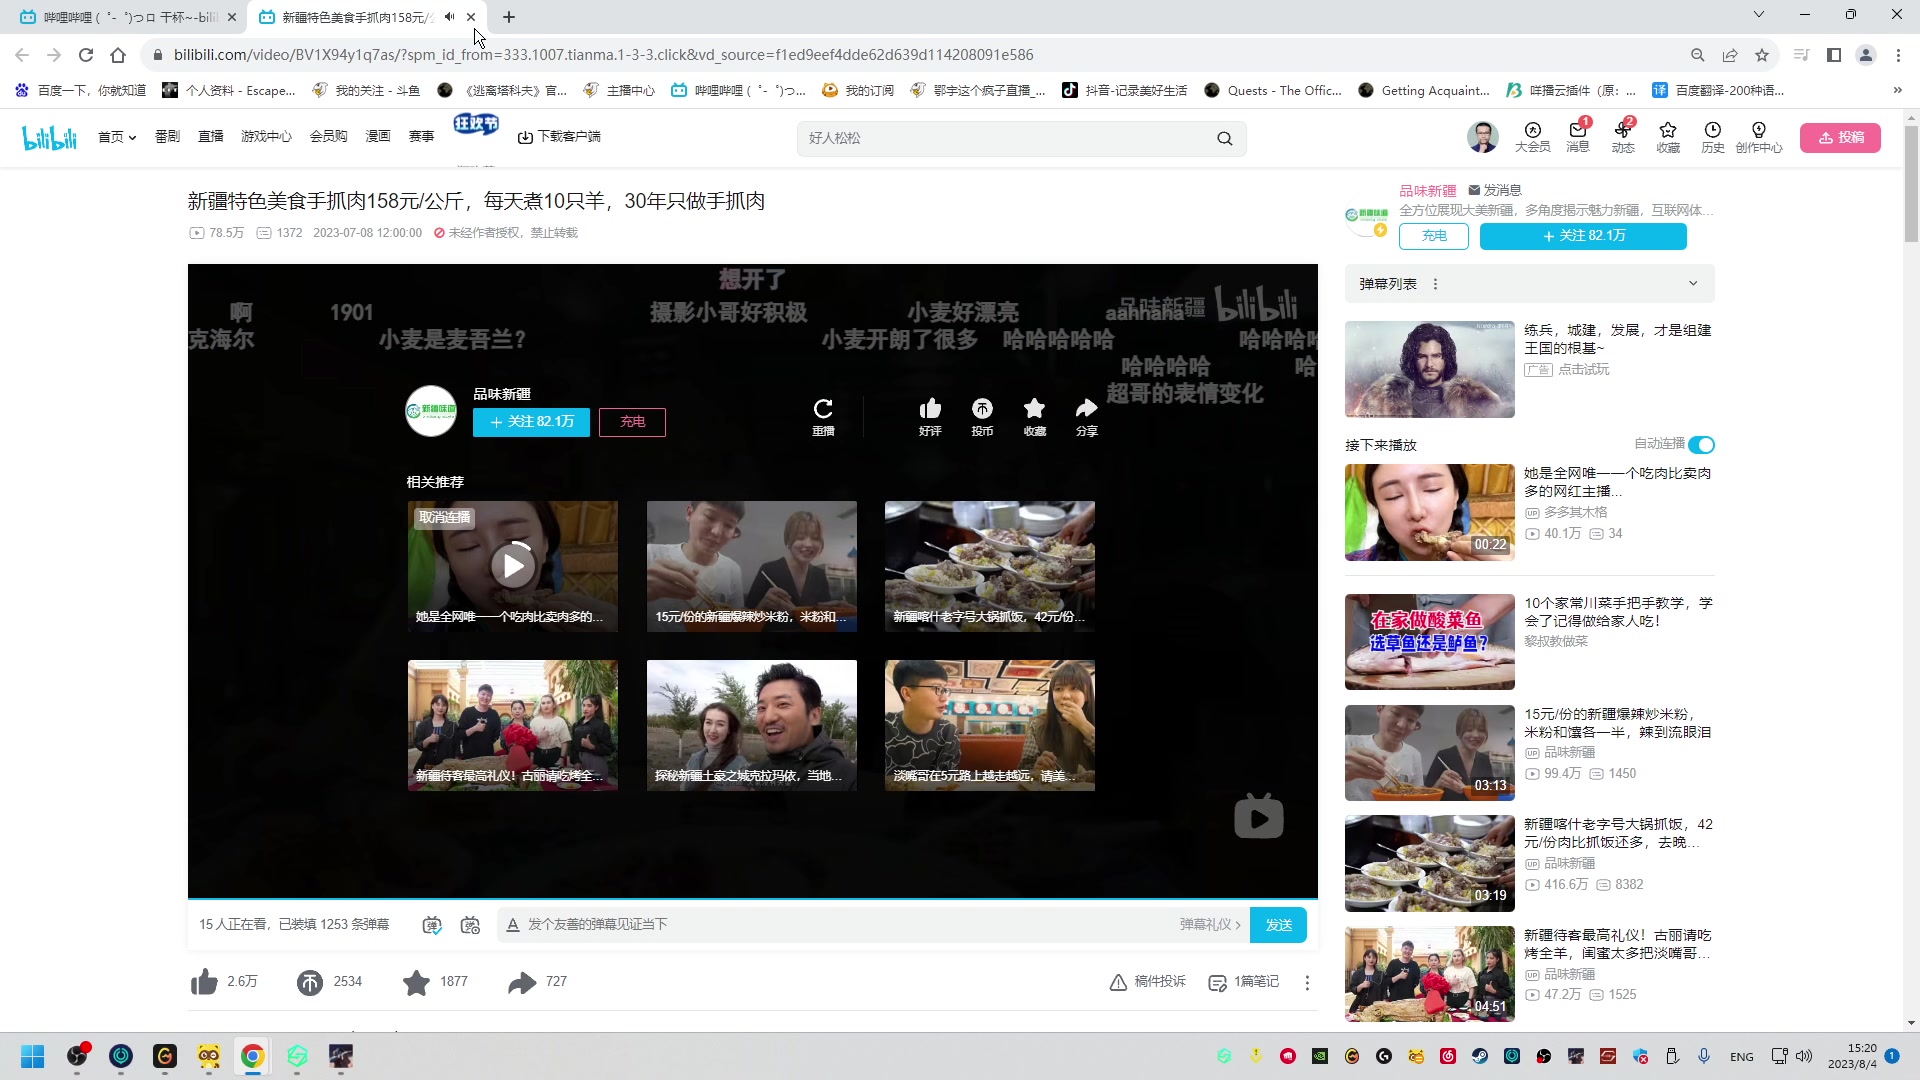Open the more options dots below video
This screenshot has width=1920, height=1080.
1307,982
